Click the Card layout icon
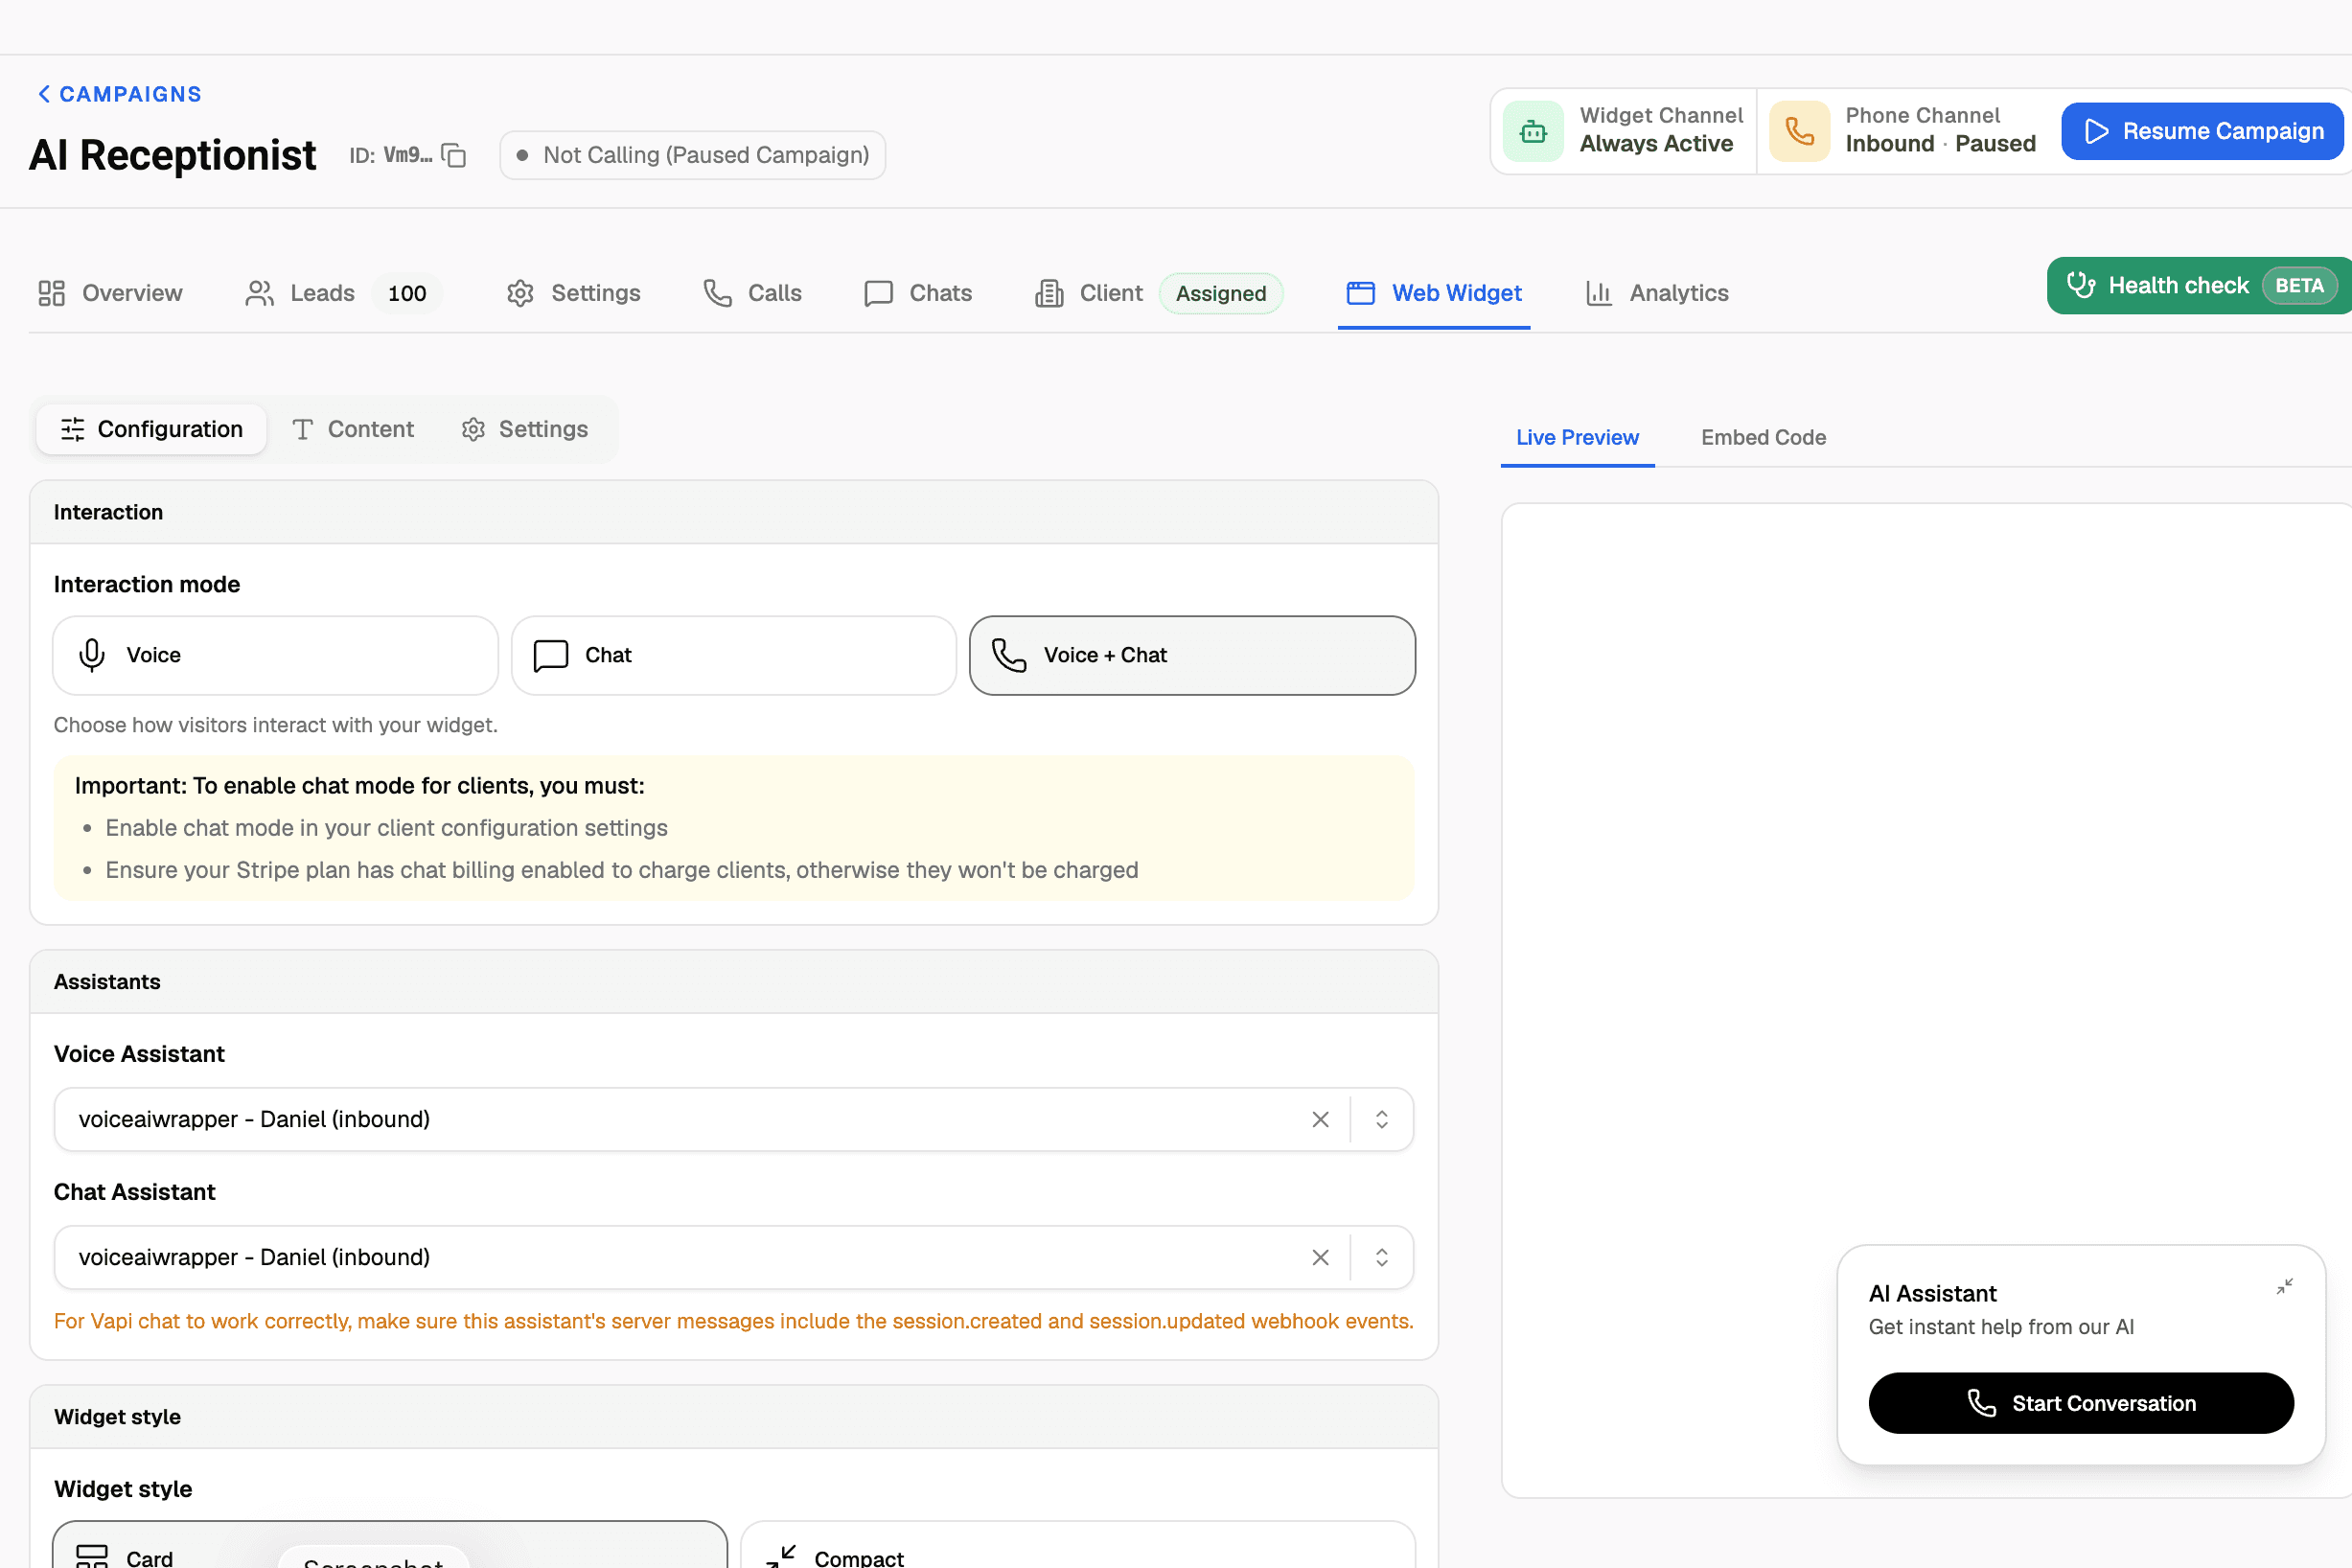Screen dimensions: 2352x1568 pyautogui.click(x=92, y=1557)
